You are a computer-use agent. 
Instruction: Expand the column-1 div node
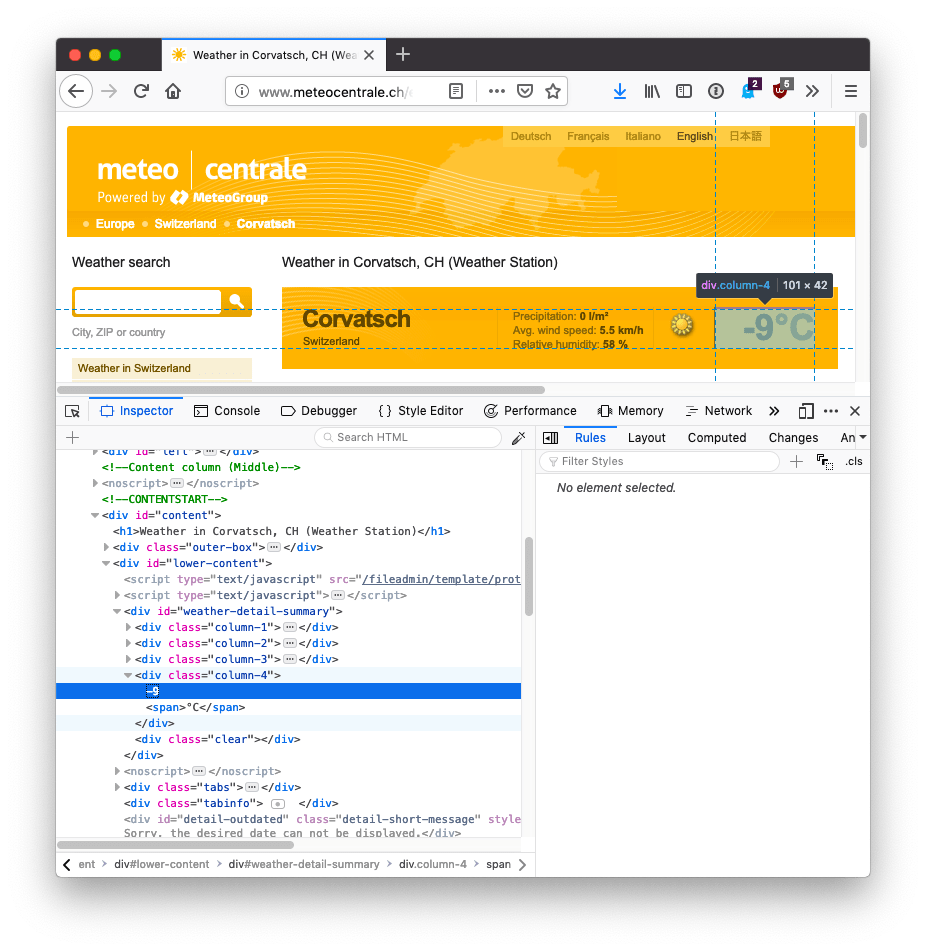pyautogui.click(x=128, y=627)
